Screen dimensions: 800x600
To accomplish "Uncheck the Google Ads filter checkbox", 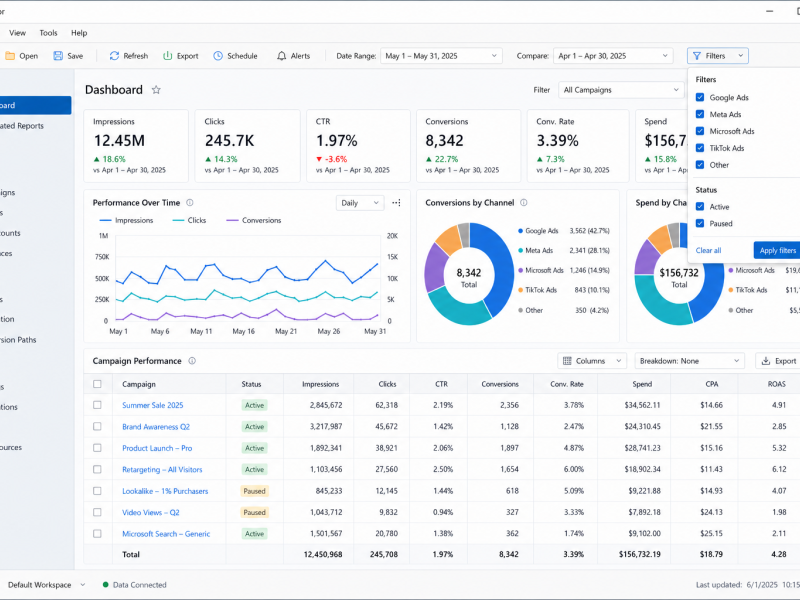I will pos(700,97).
